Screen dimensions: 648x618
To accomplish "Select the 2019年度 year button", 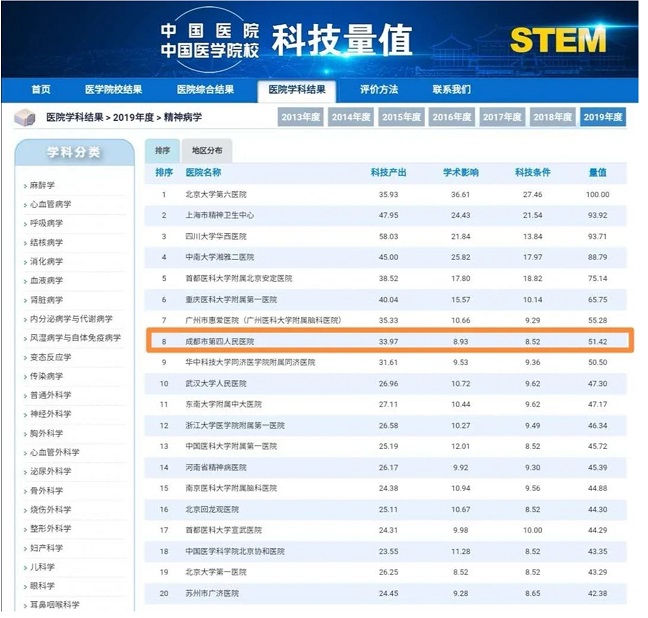I will pos(603,117).
